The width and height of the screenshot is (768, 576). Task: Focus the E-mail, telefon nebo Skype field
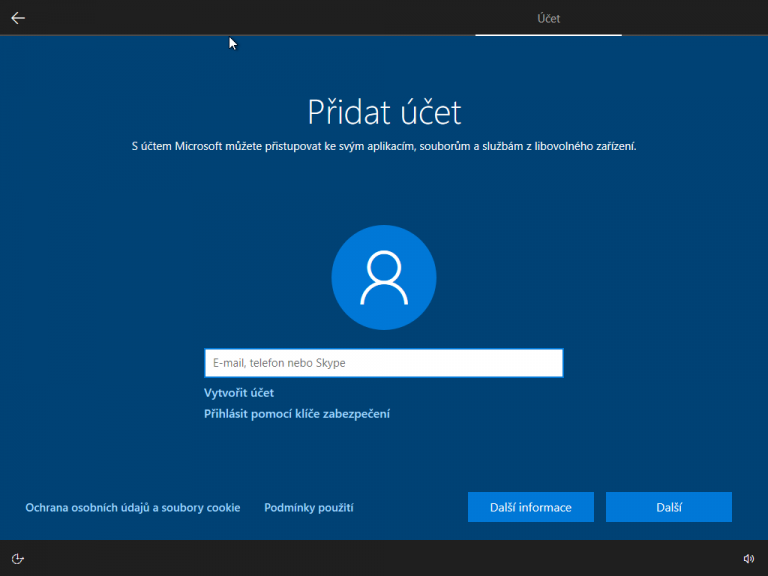383,363
